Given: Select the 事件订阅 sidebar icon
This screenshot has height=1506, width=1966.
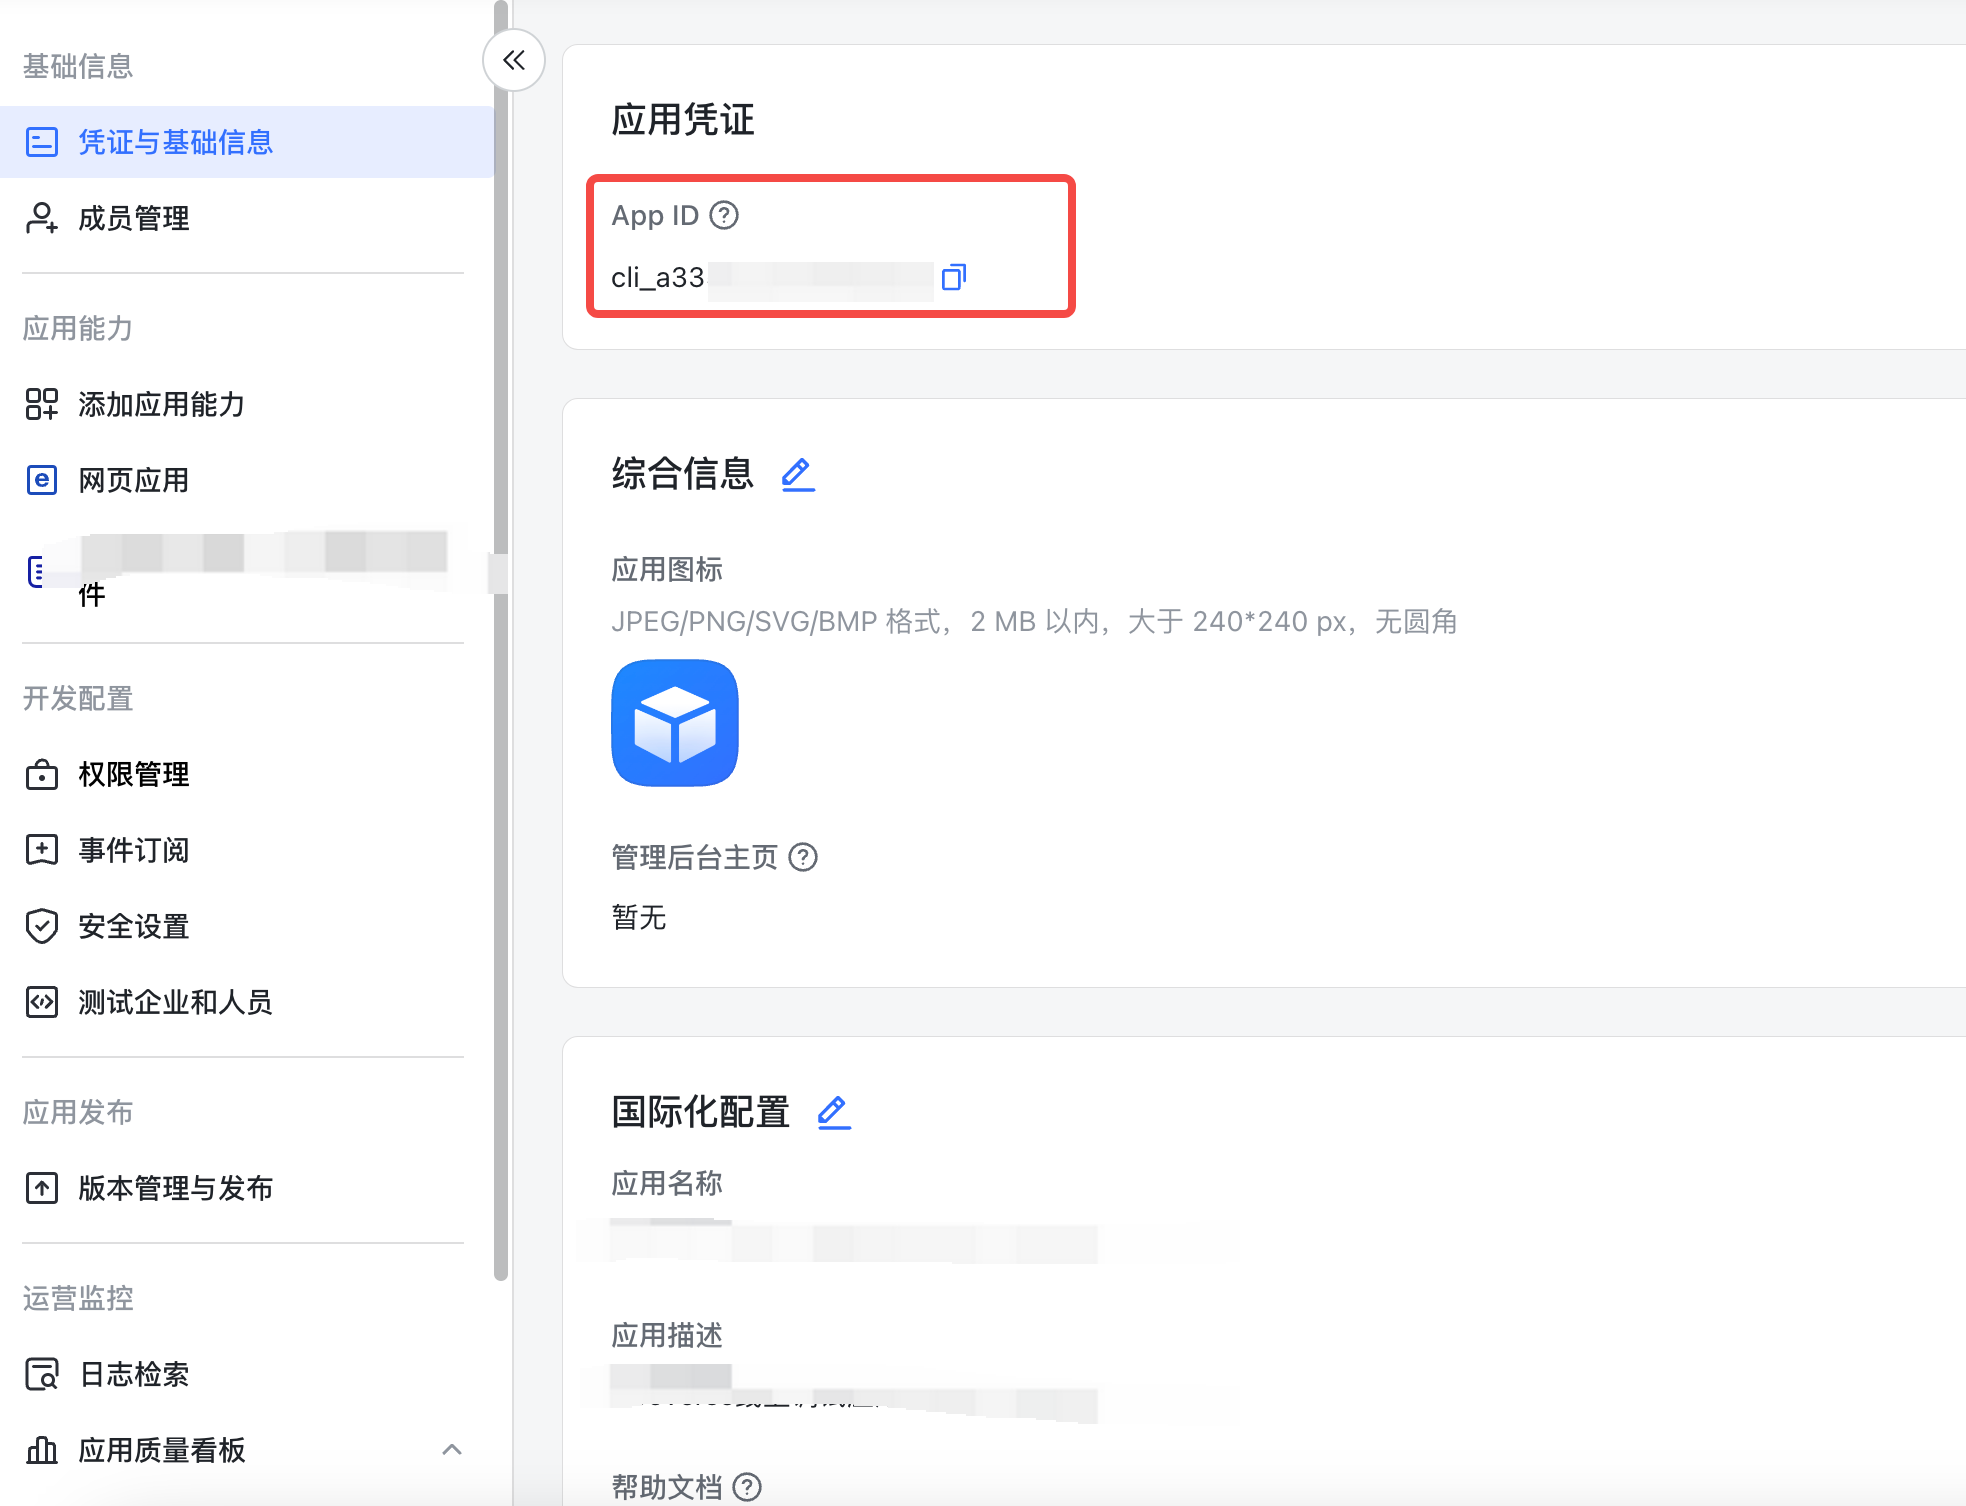Looking at the screenshot, I should click(41, 850).
